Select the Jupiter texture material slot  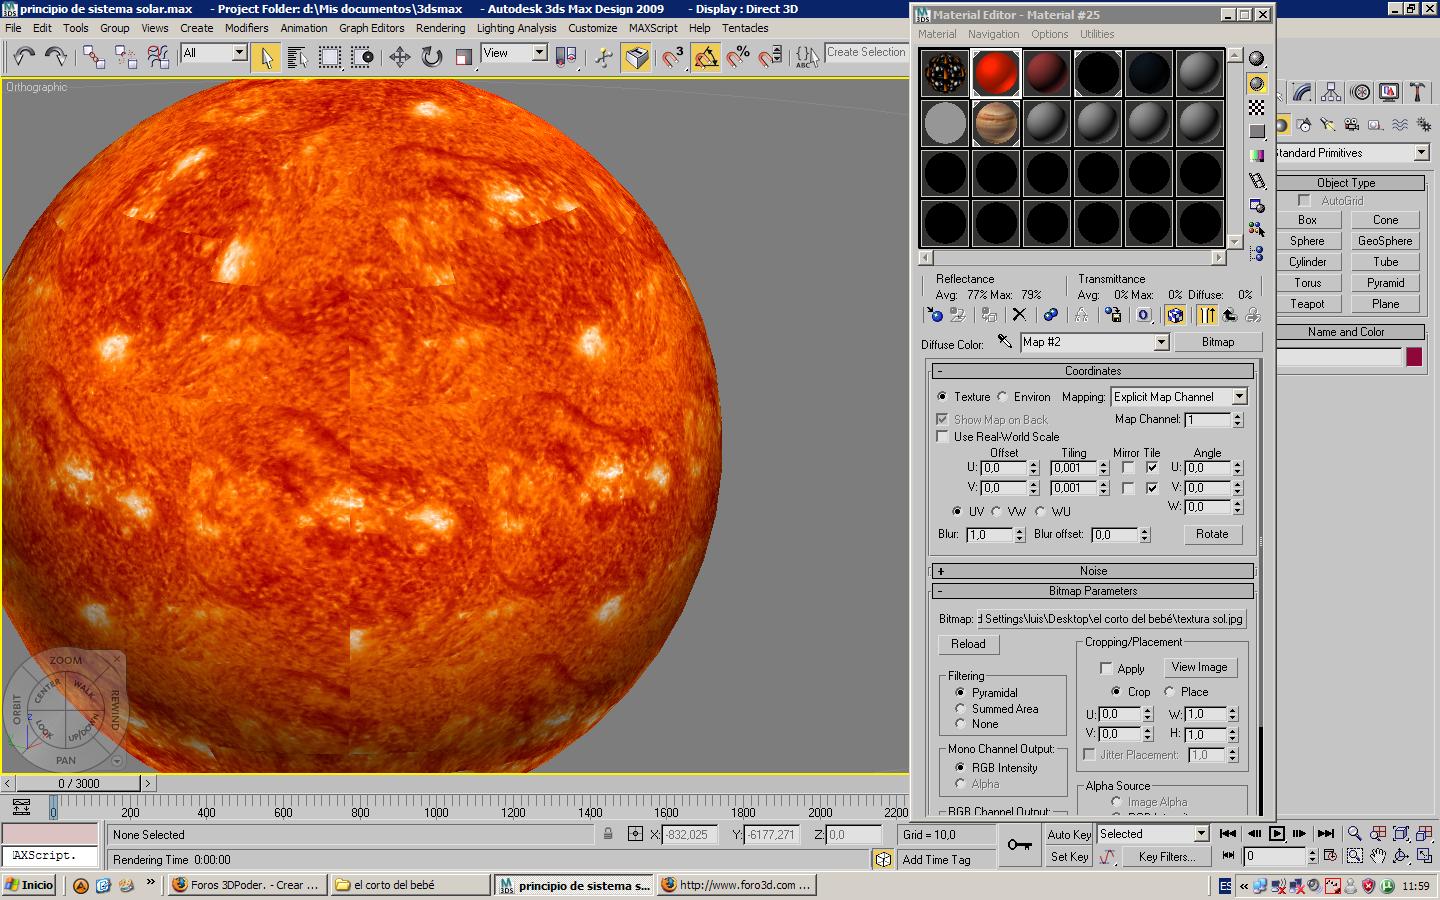point(995,124)
